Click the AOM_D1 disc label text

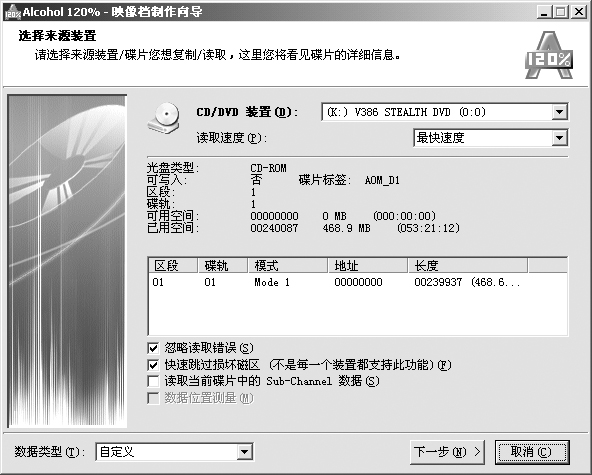382,180
